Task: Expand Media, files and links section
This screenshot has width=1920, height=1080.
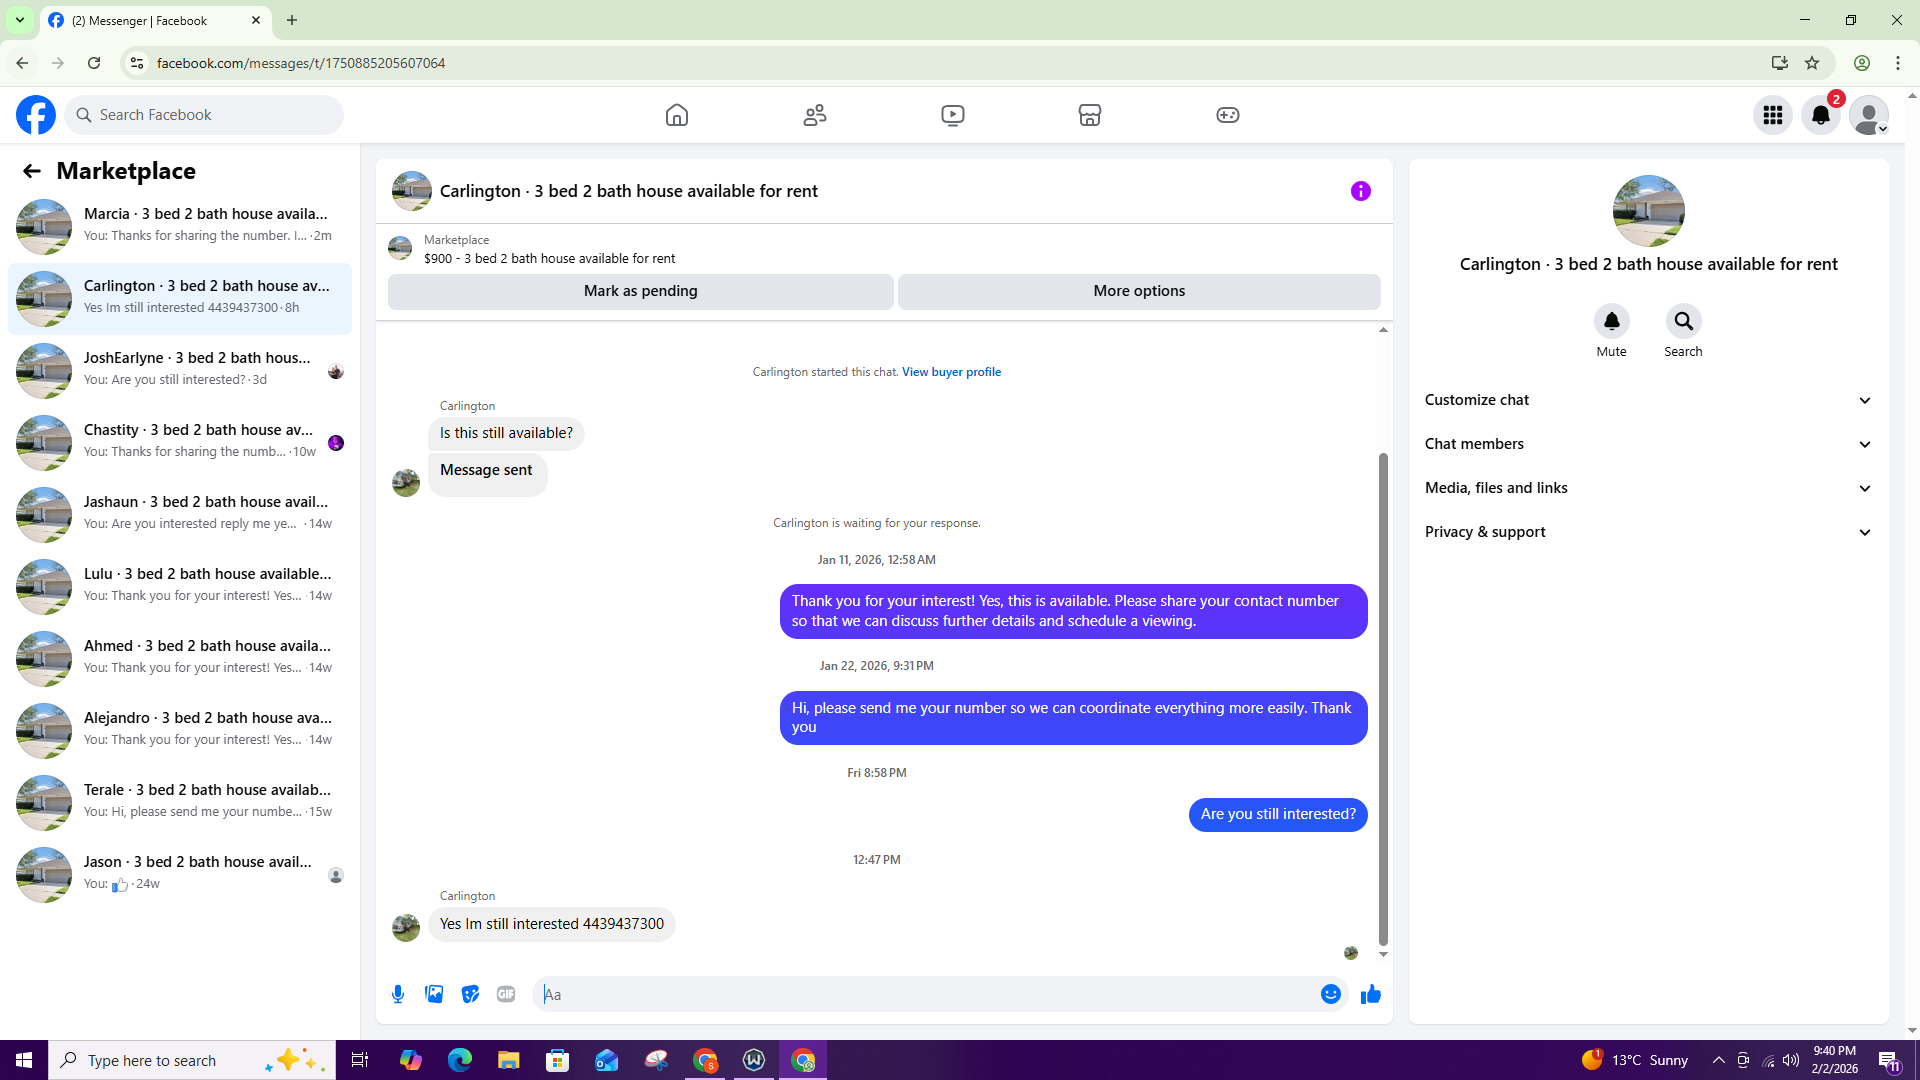Action: [1648, 488]
